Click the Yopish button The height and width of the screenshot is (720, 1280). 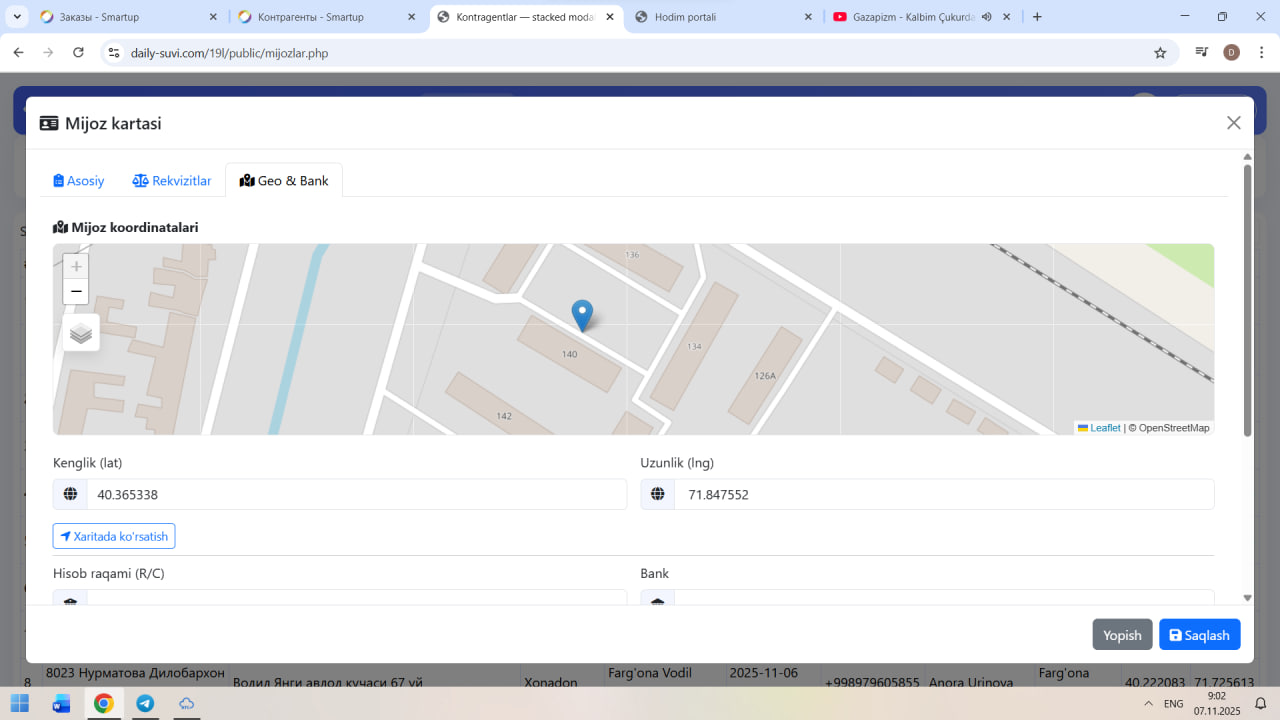pos(1122,635)
